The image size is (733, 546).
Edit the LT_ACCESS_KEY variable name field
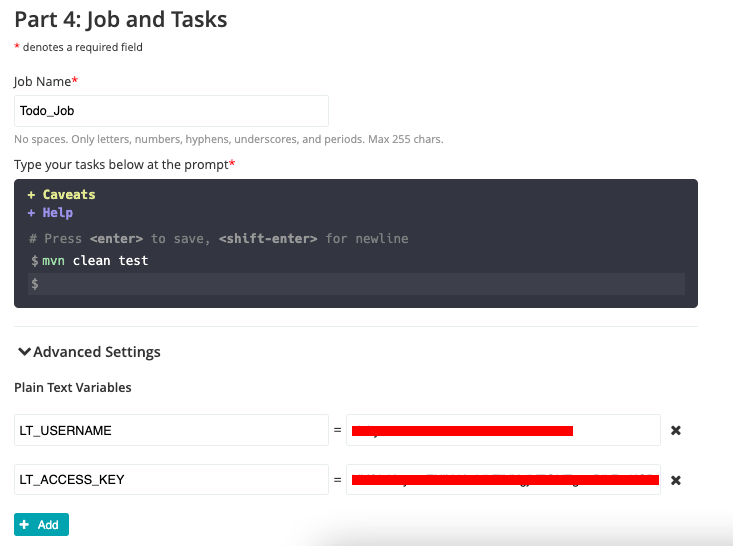(171, 480)
